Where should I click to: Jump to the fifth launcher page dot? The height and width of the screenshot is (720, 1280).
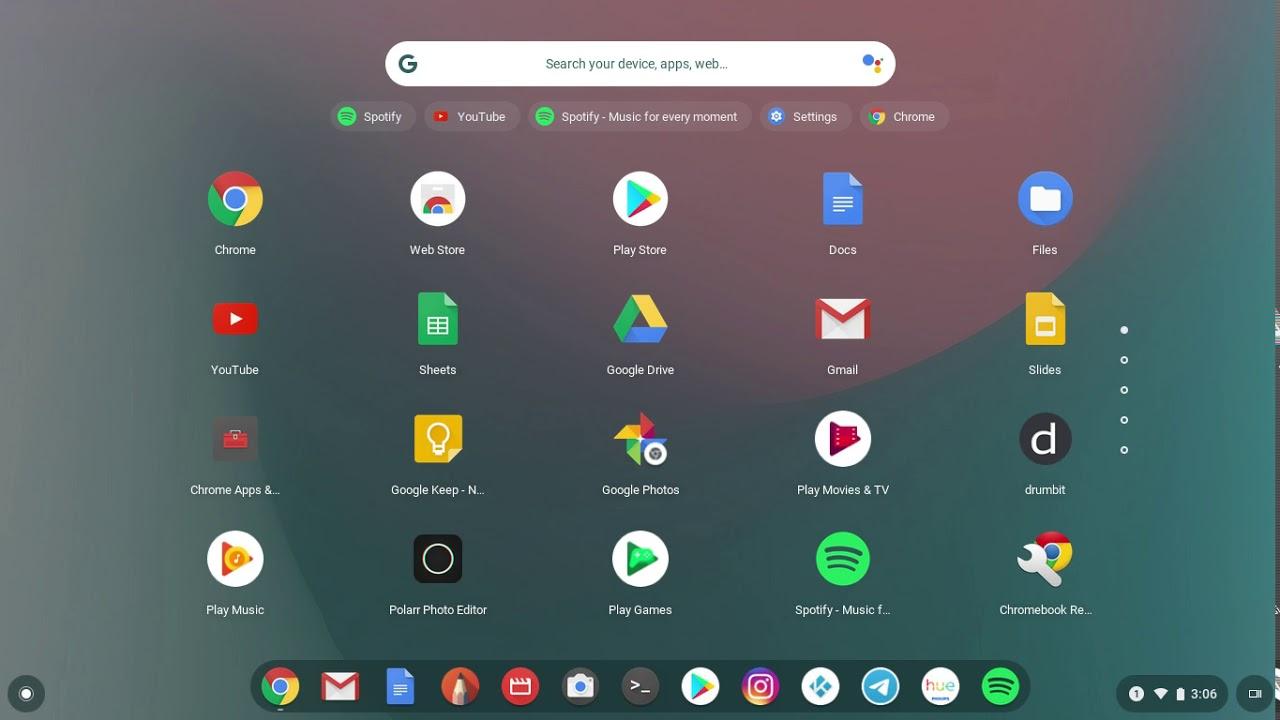click(x=1124, y=450)
